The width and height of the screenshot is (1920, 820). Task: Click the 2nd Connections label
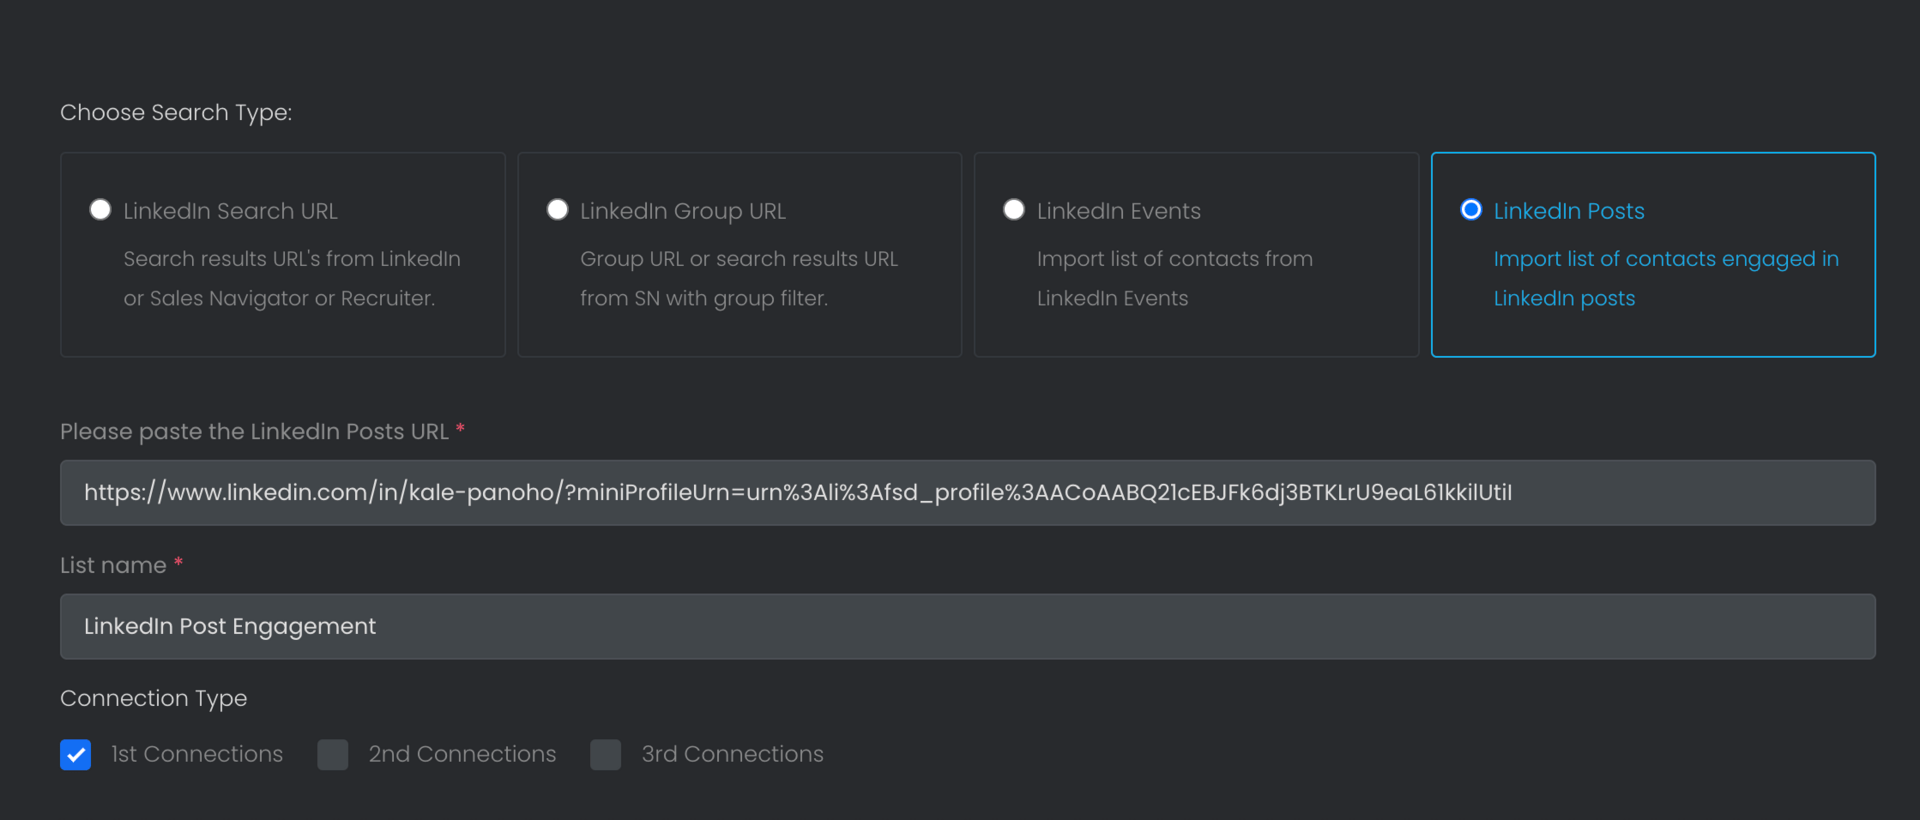pos(462,754)
